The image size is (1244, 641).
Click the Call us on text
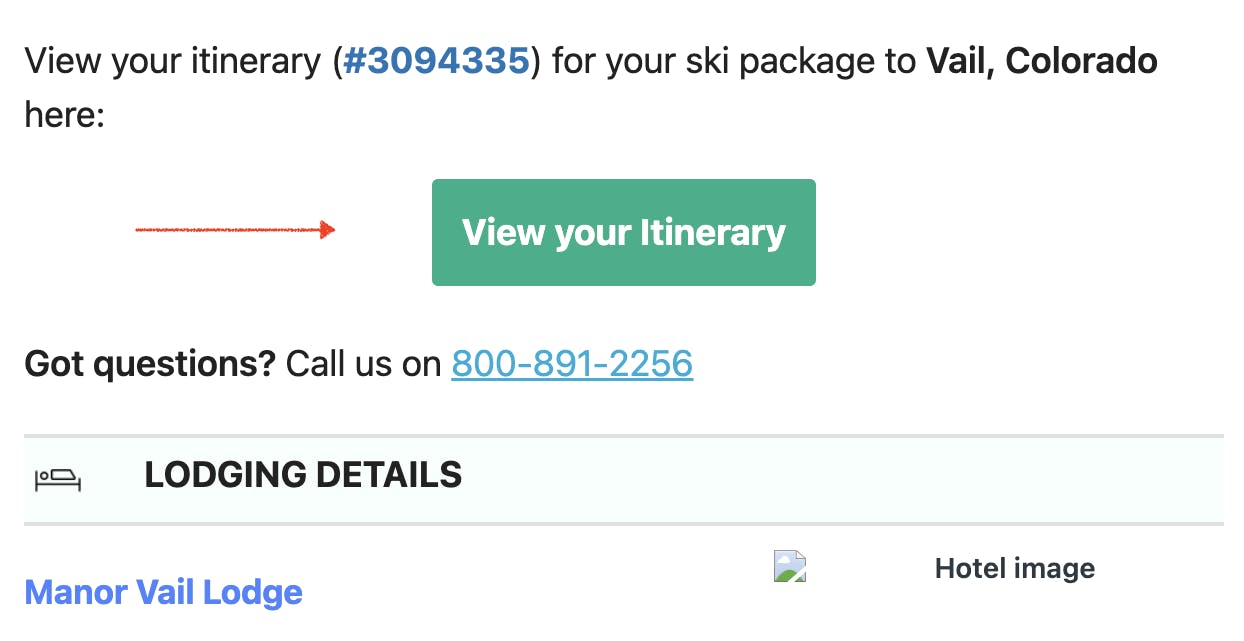[x=363, y=364]
